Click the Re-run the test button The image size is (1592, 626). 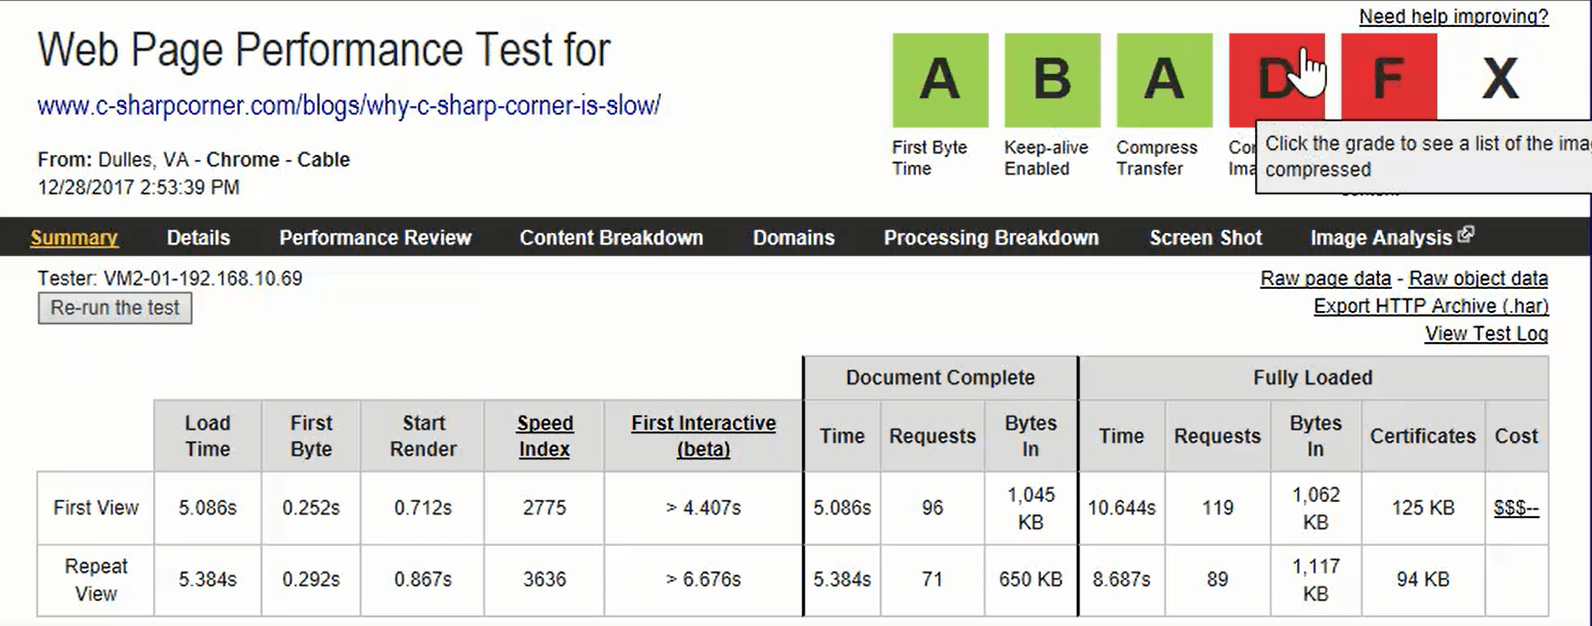click(114, 308)
